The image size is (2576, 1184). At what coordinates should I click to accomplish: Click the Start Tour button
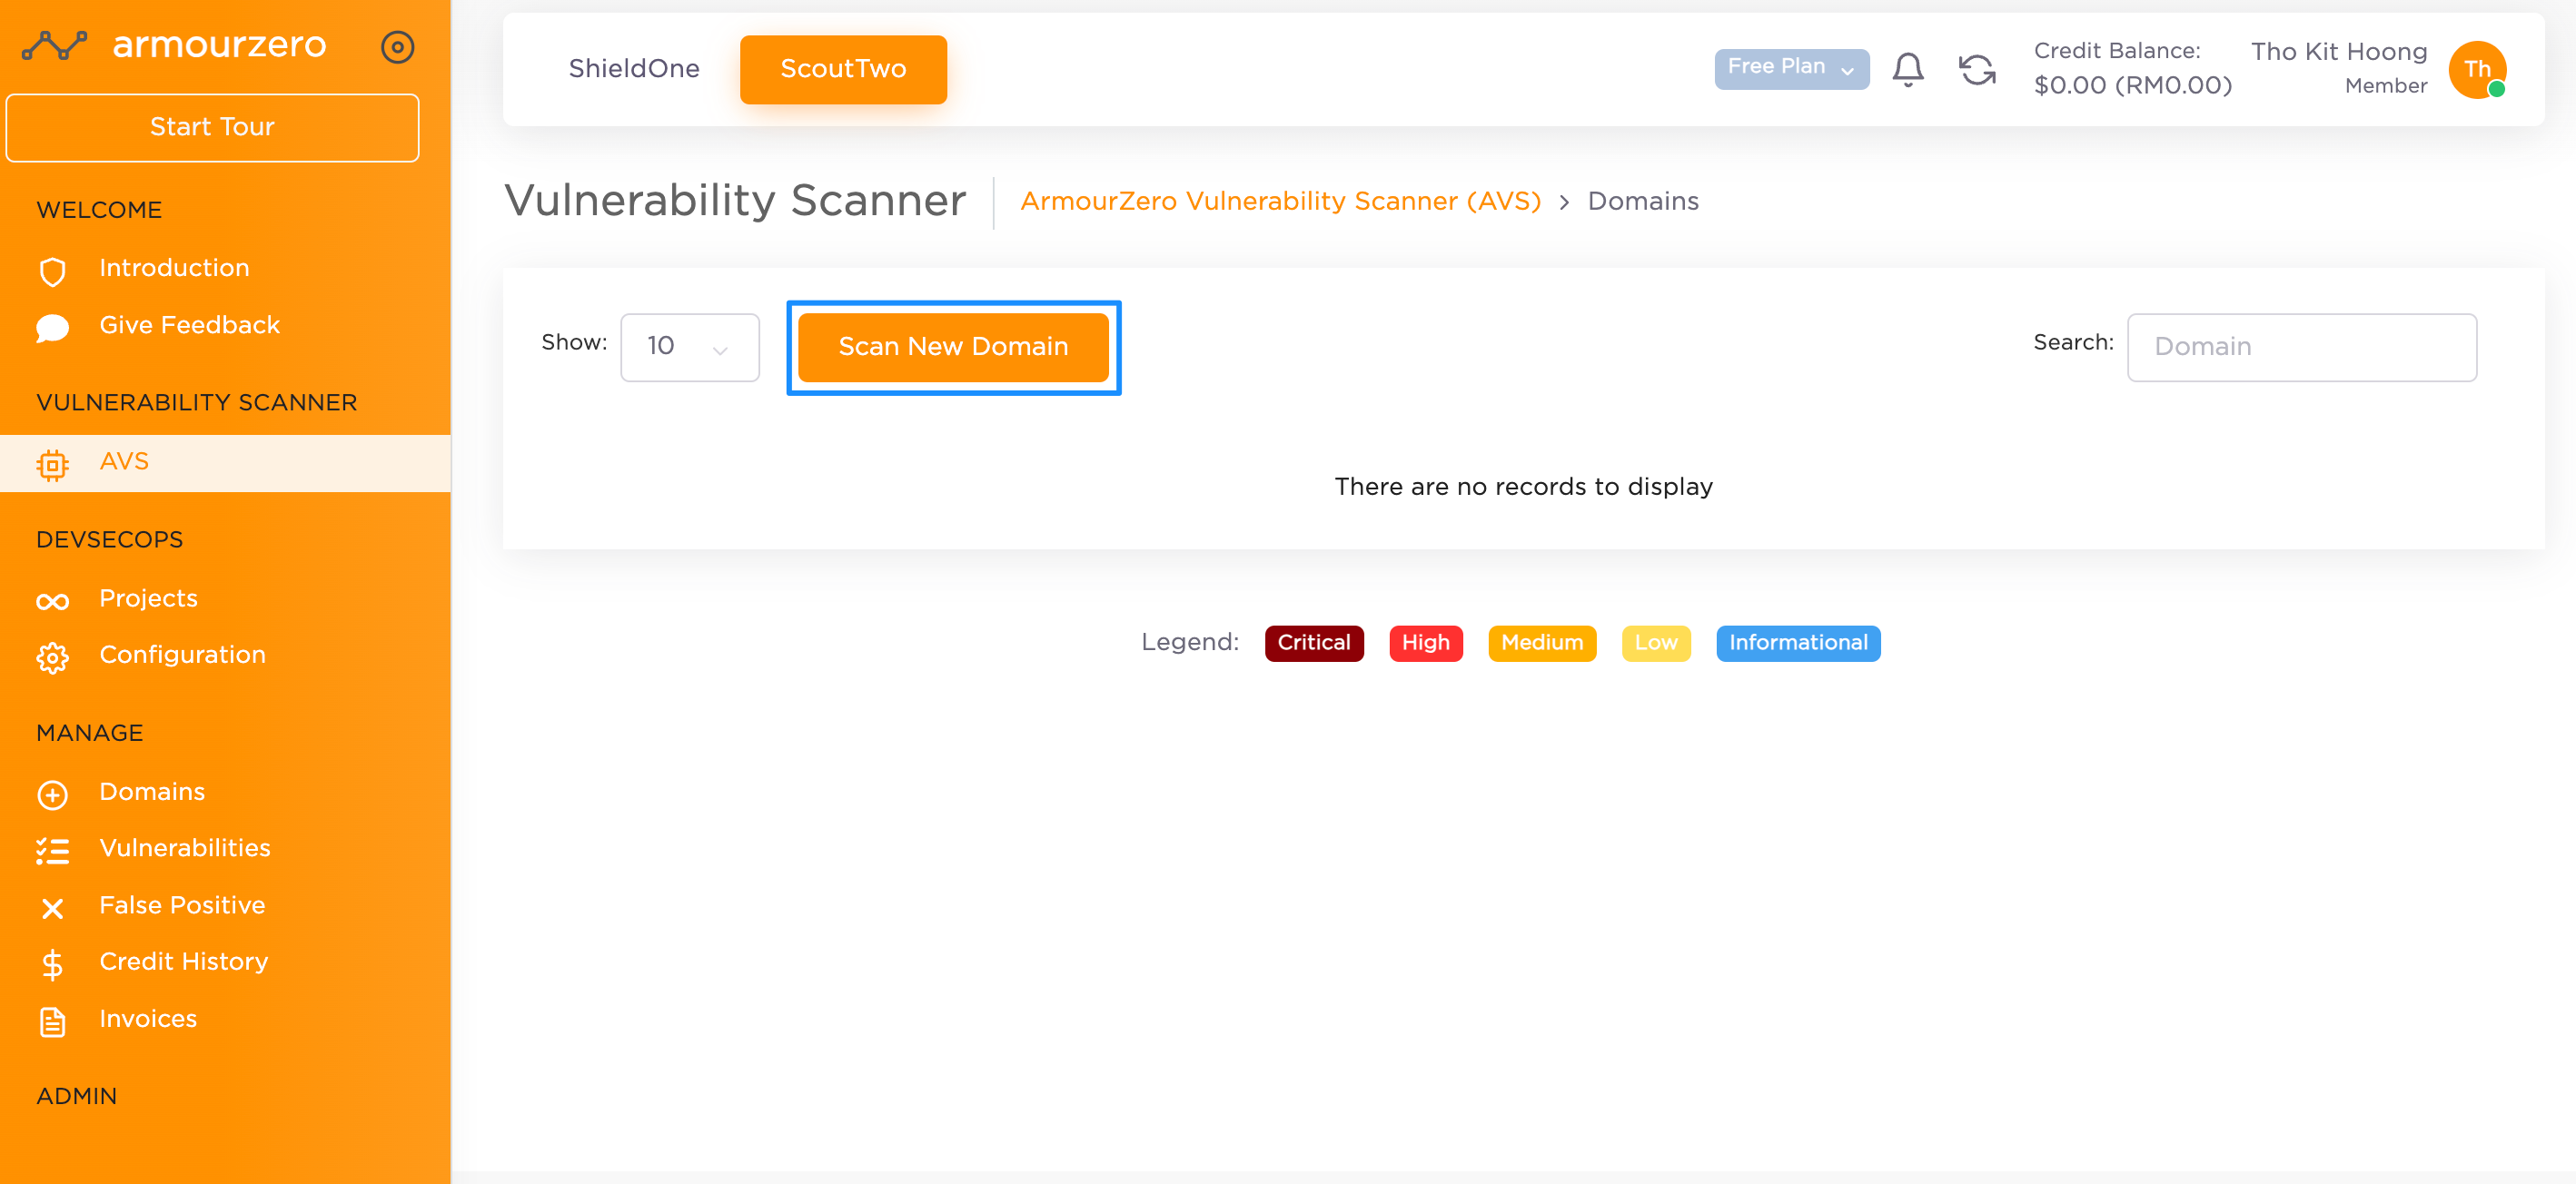pyautogui.click(x=212, y=127)
